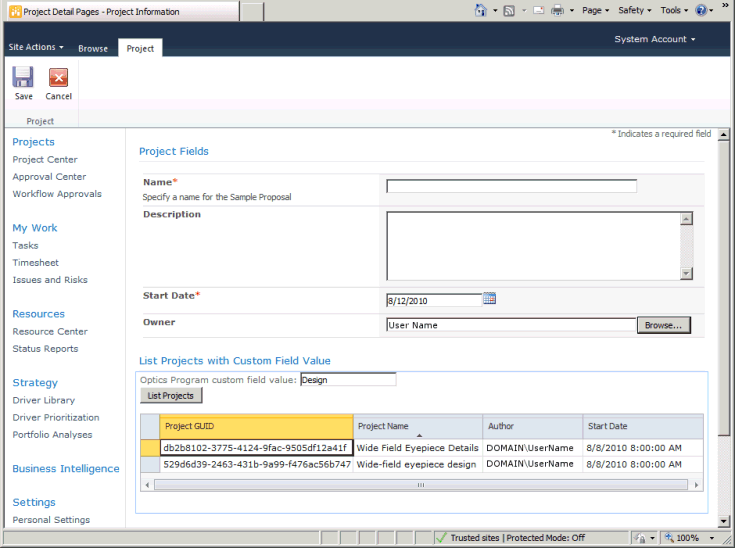735x548 pixels.
Task: Click the Project Detail Pages tab favicon
Action: click(15, 12)
